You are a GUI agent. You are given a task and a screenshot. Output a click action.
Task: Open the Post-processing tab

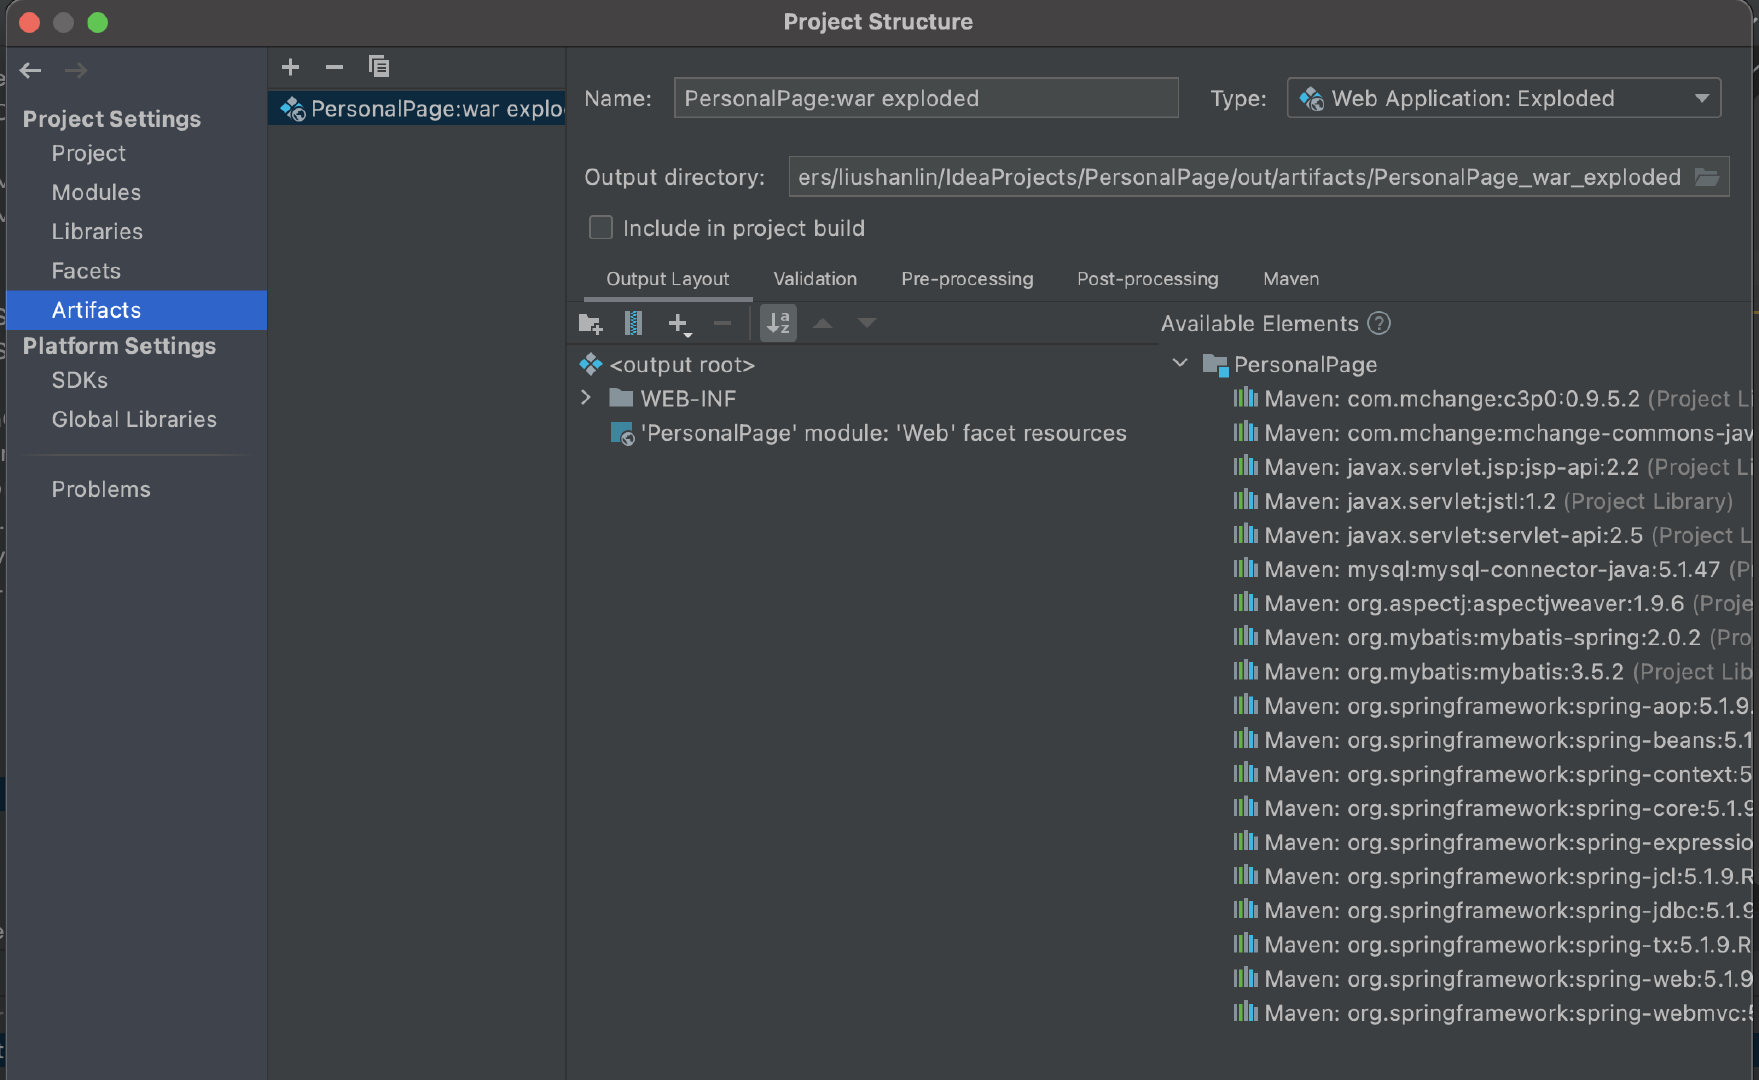[1147, 279]
